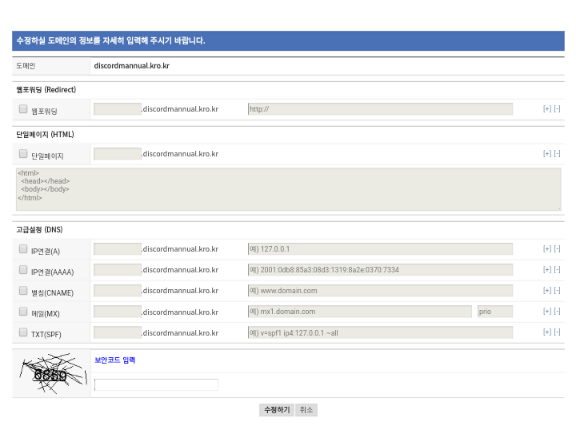Image resolution: width=576 pixels, height=425 pixels.
Task: Add a TXT(SPF) row with [+]
Action: pyautogui.click(x=547, y=332)
